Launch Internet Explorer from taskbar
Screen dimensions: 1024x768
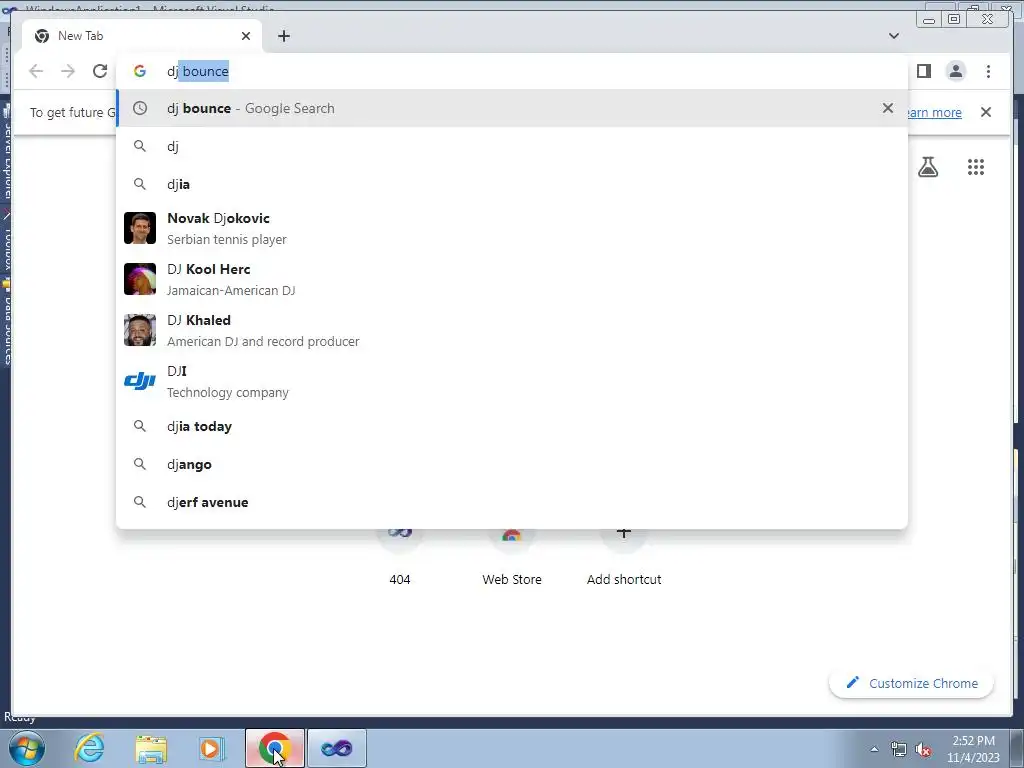coord(89,748)
